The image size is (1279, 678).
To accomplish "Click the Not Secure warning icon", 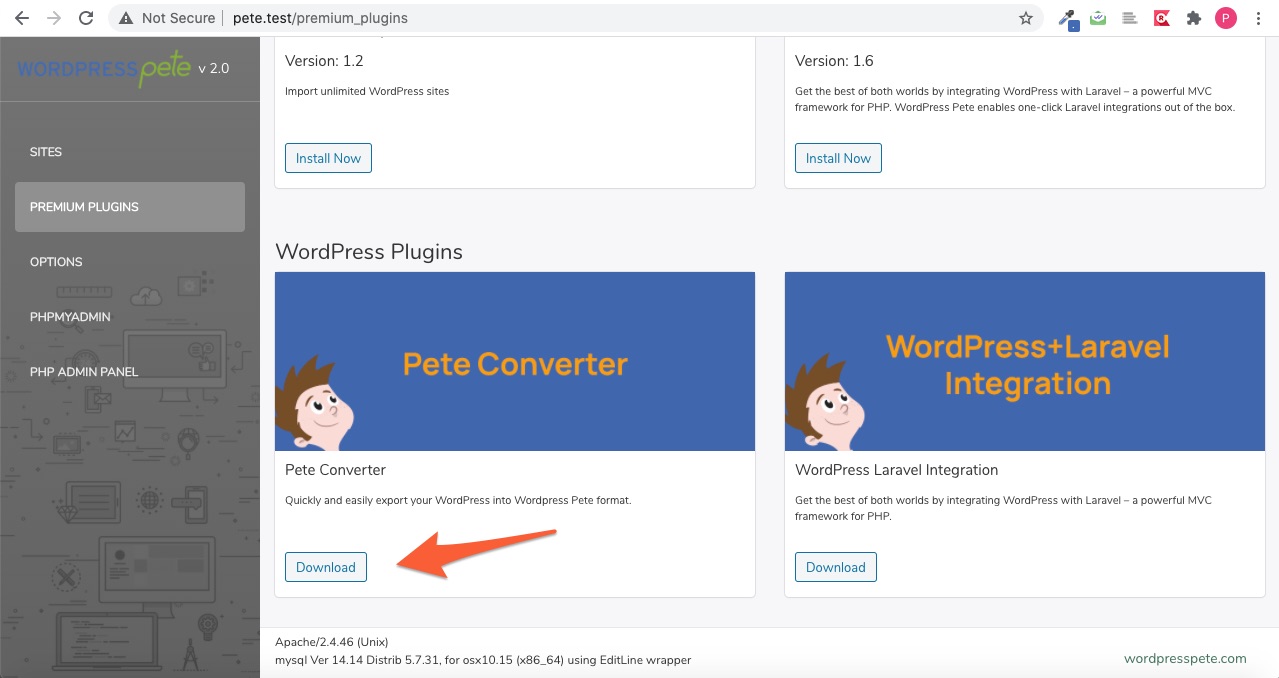I will [126, 18].
